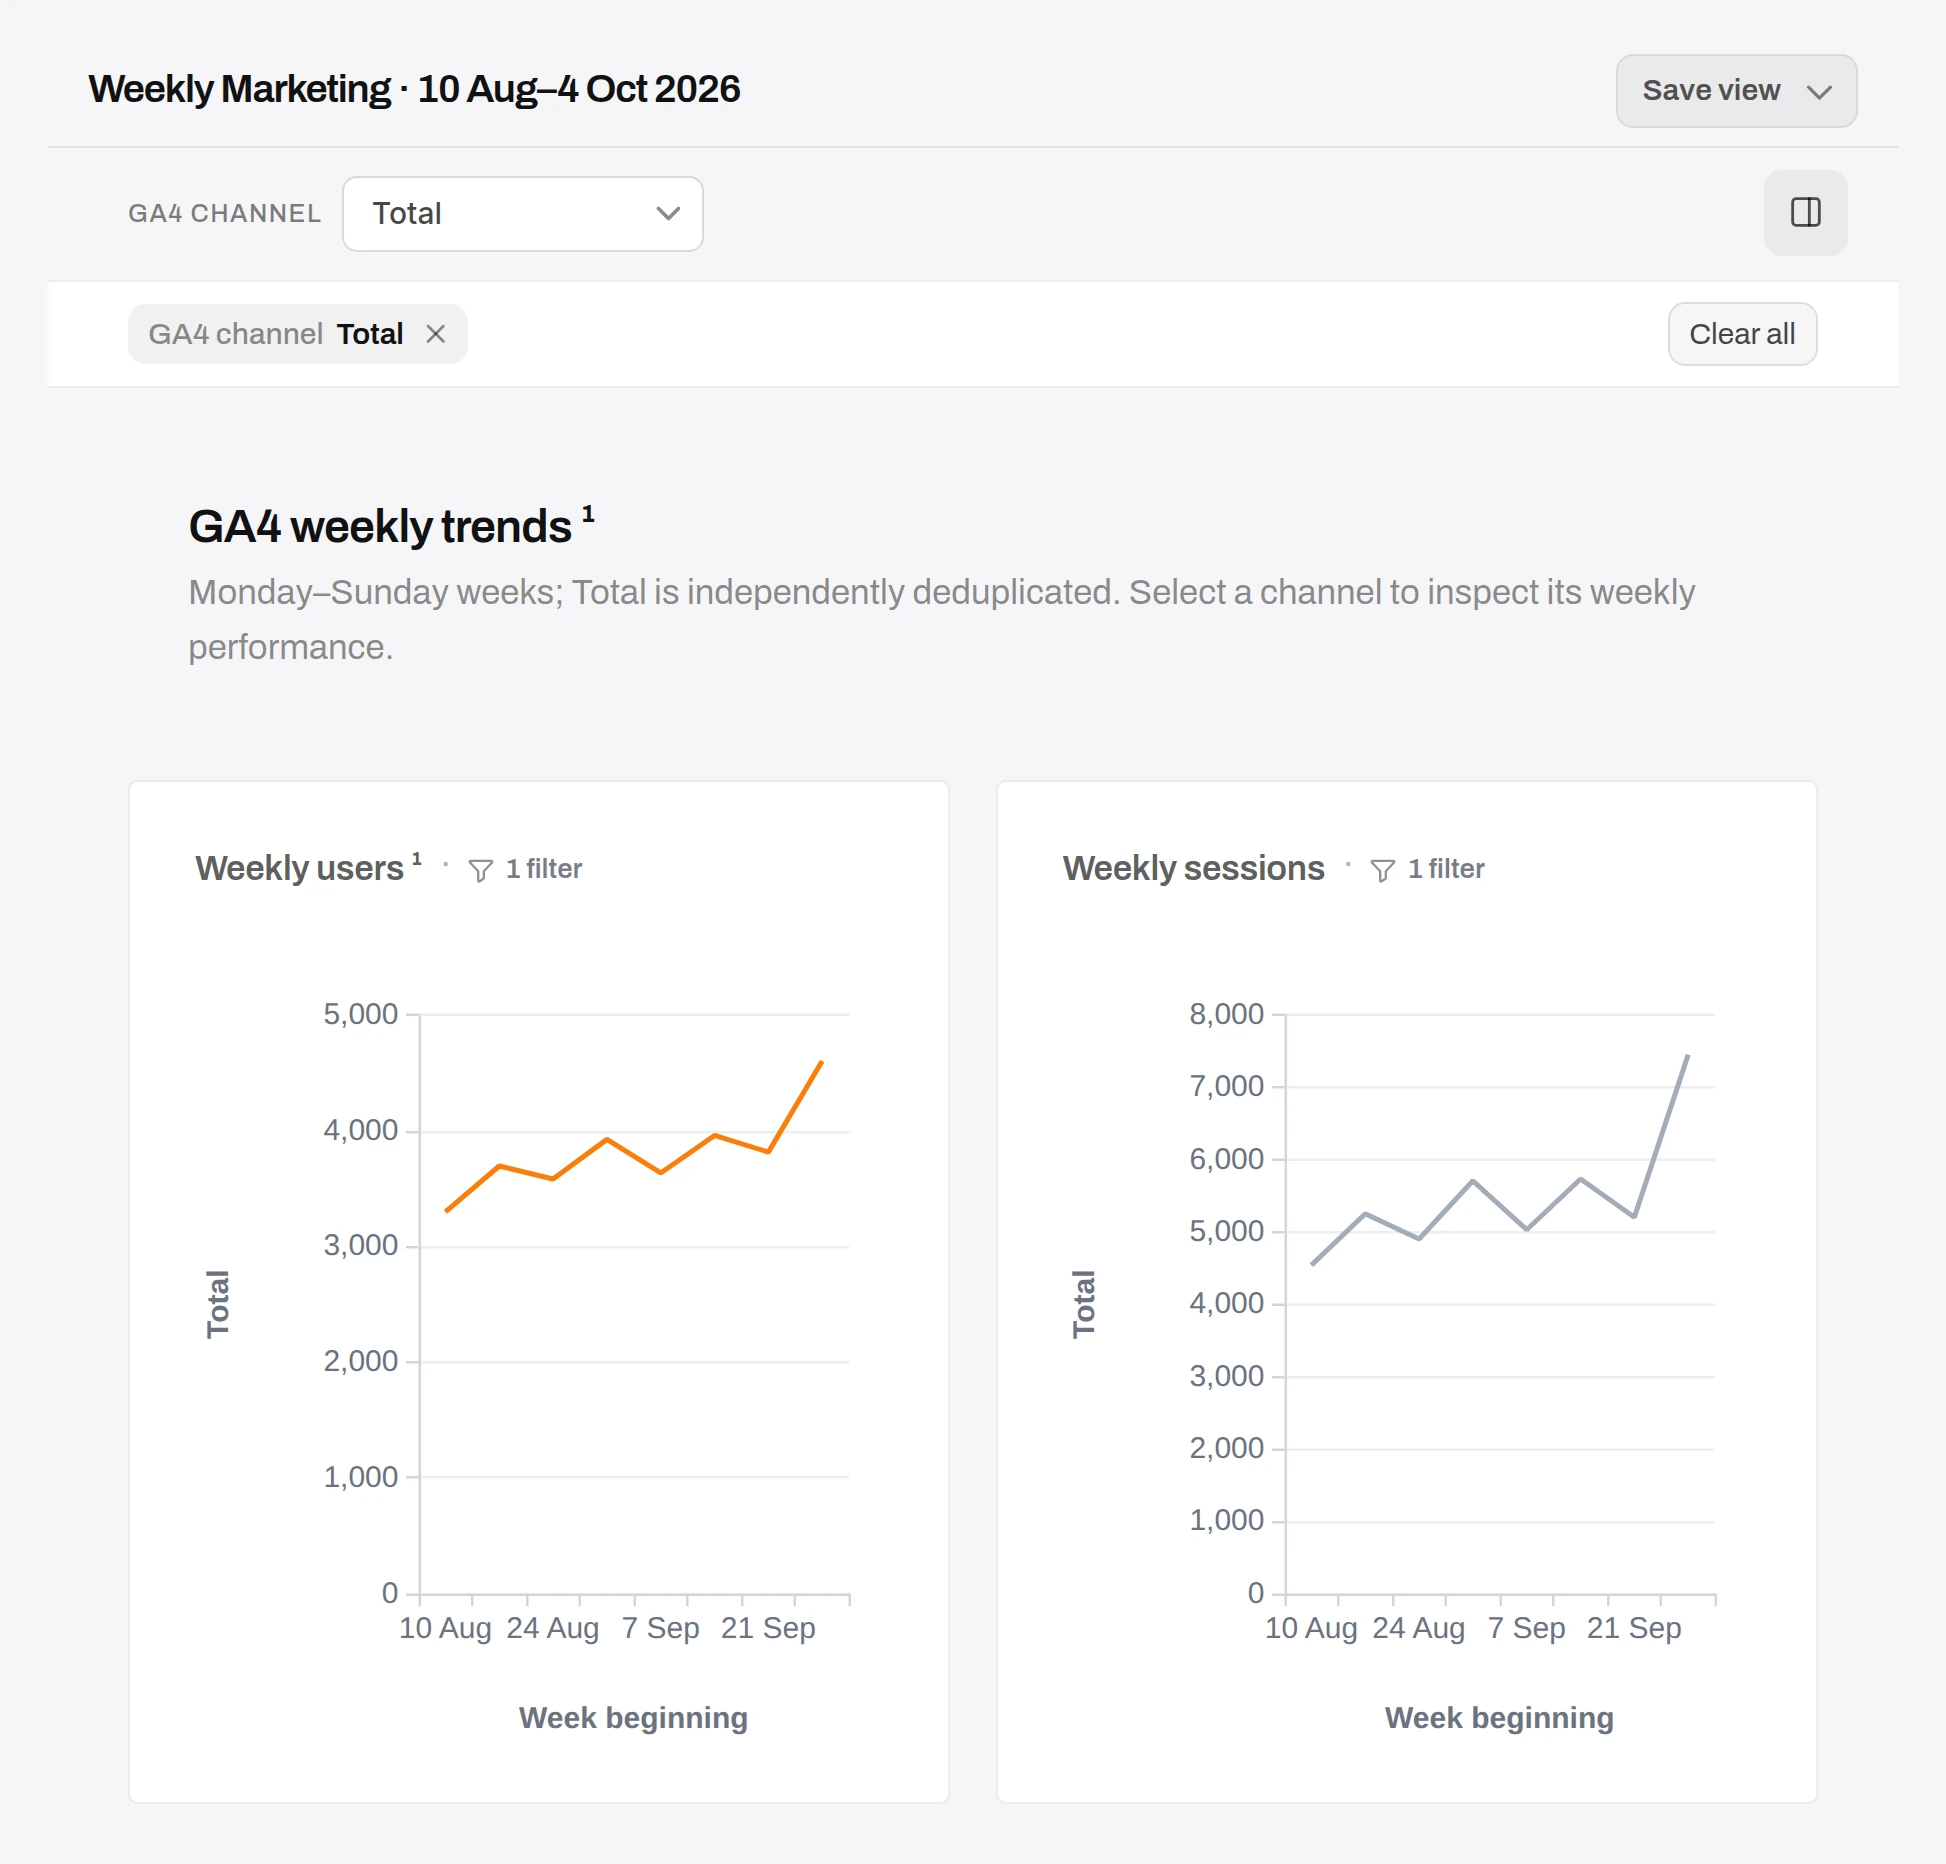Click the footnote 1 beside GA4 weekly trends
Viewport: 1946px width, 1864px height.
588,514
